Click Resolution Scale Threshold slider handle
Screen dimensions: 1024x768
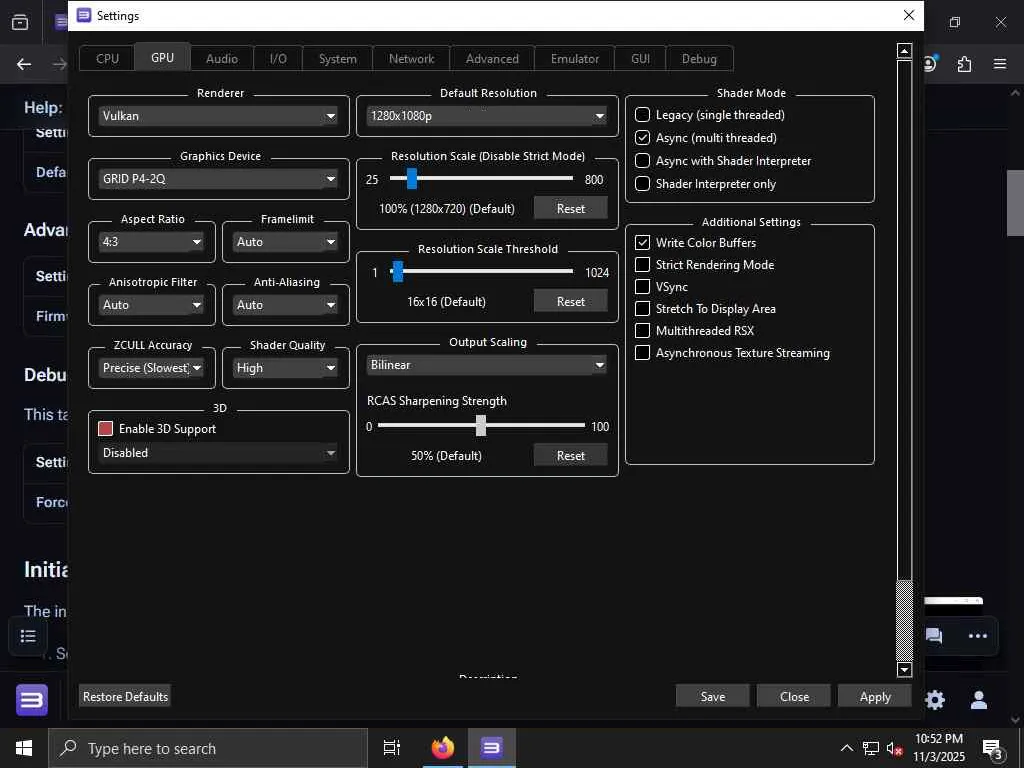click(x=397, y=271)
